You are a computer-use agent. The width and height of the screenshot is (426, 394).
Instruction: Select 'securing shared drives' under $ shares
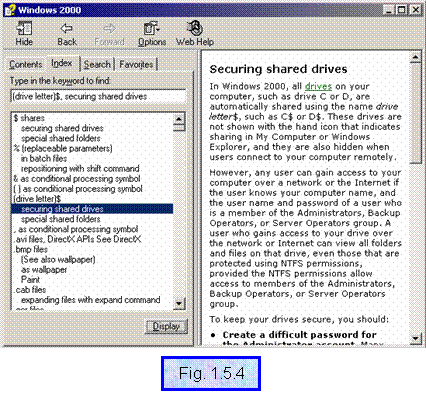62,128
